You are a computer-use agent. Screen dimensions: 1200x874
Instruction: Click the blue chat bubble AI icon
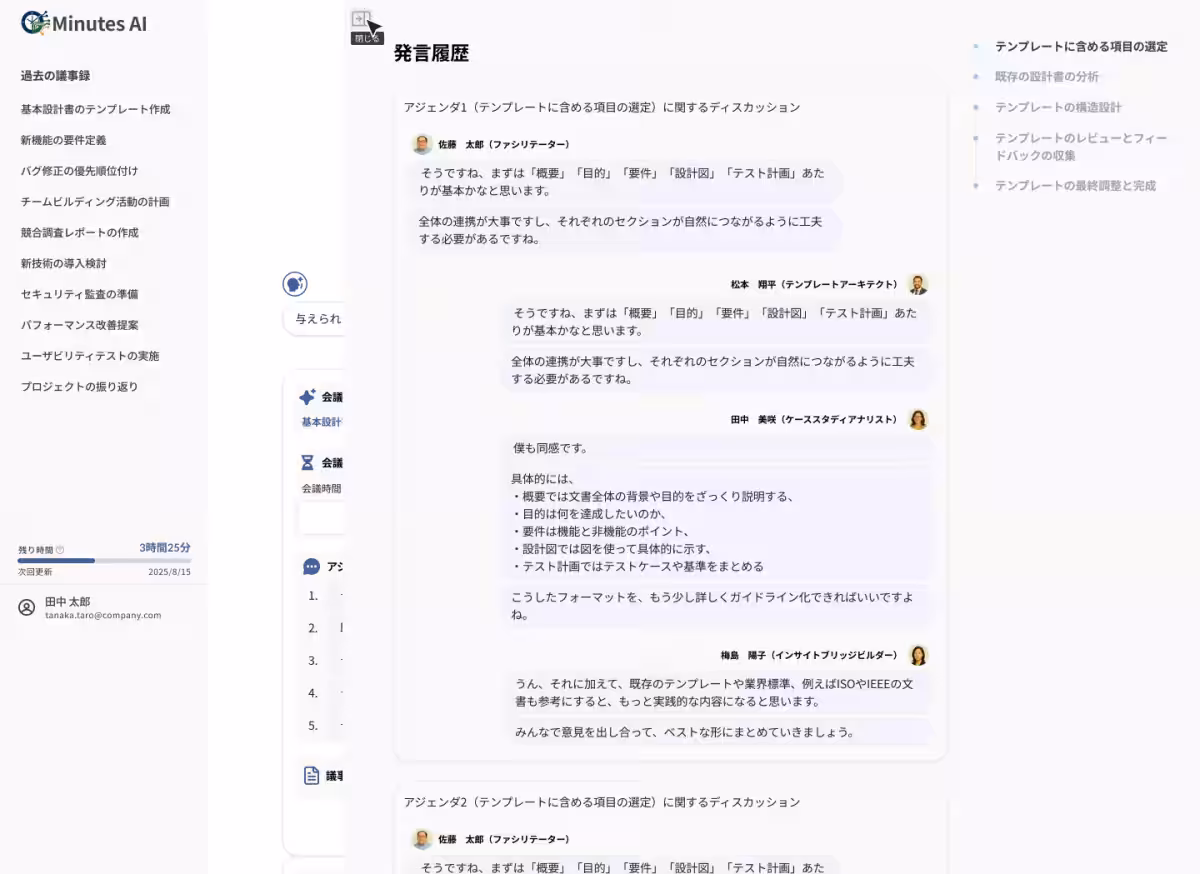(x=294, y=284)
